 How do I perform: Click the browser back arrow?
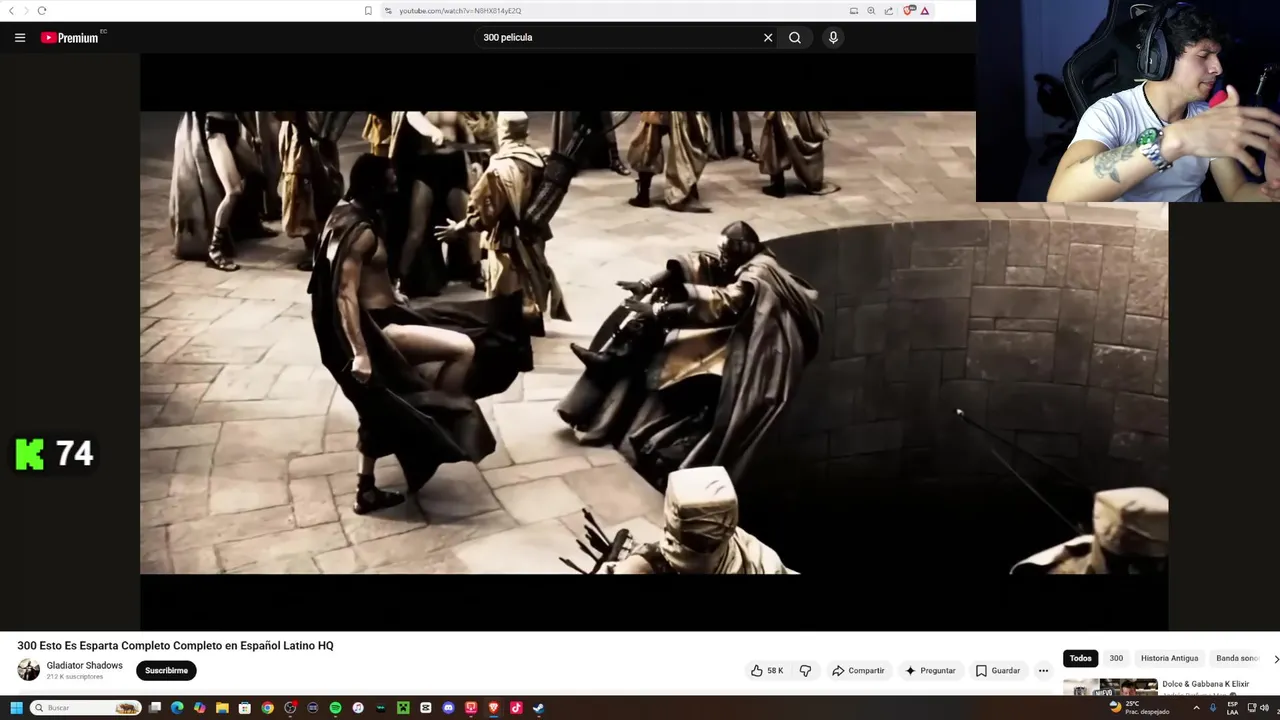coord(12,10)
